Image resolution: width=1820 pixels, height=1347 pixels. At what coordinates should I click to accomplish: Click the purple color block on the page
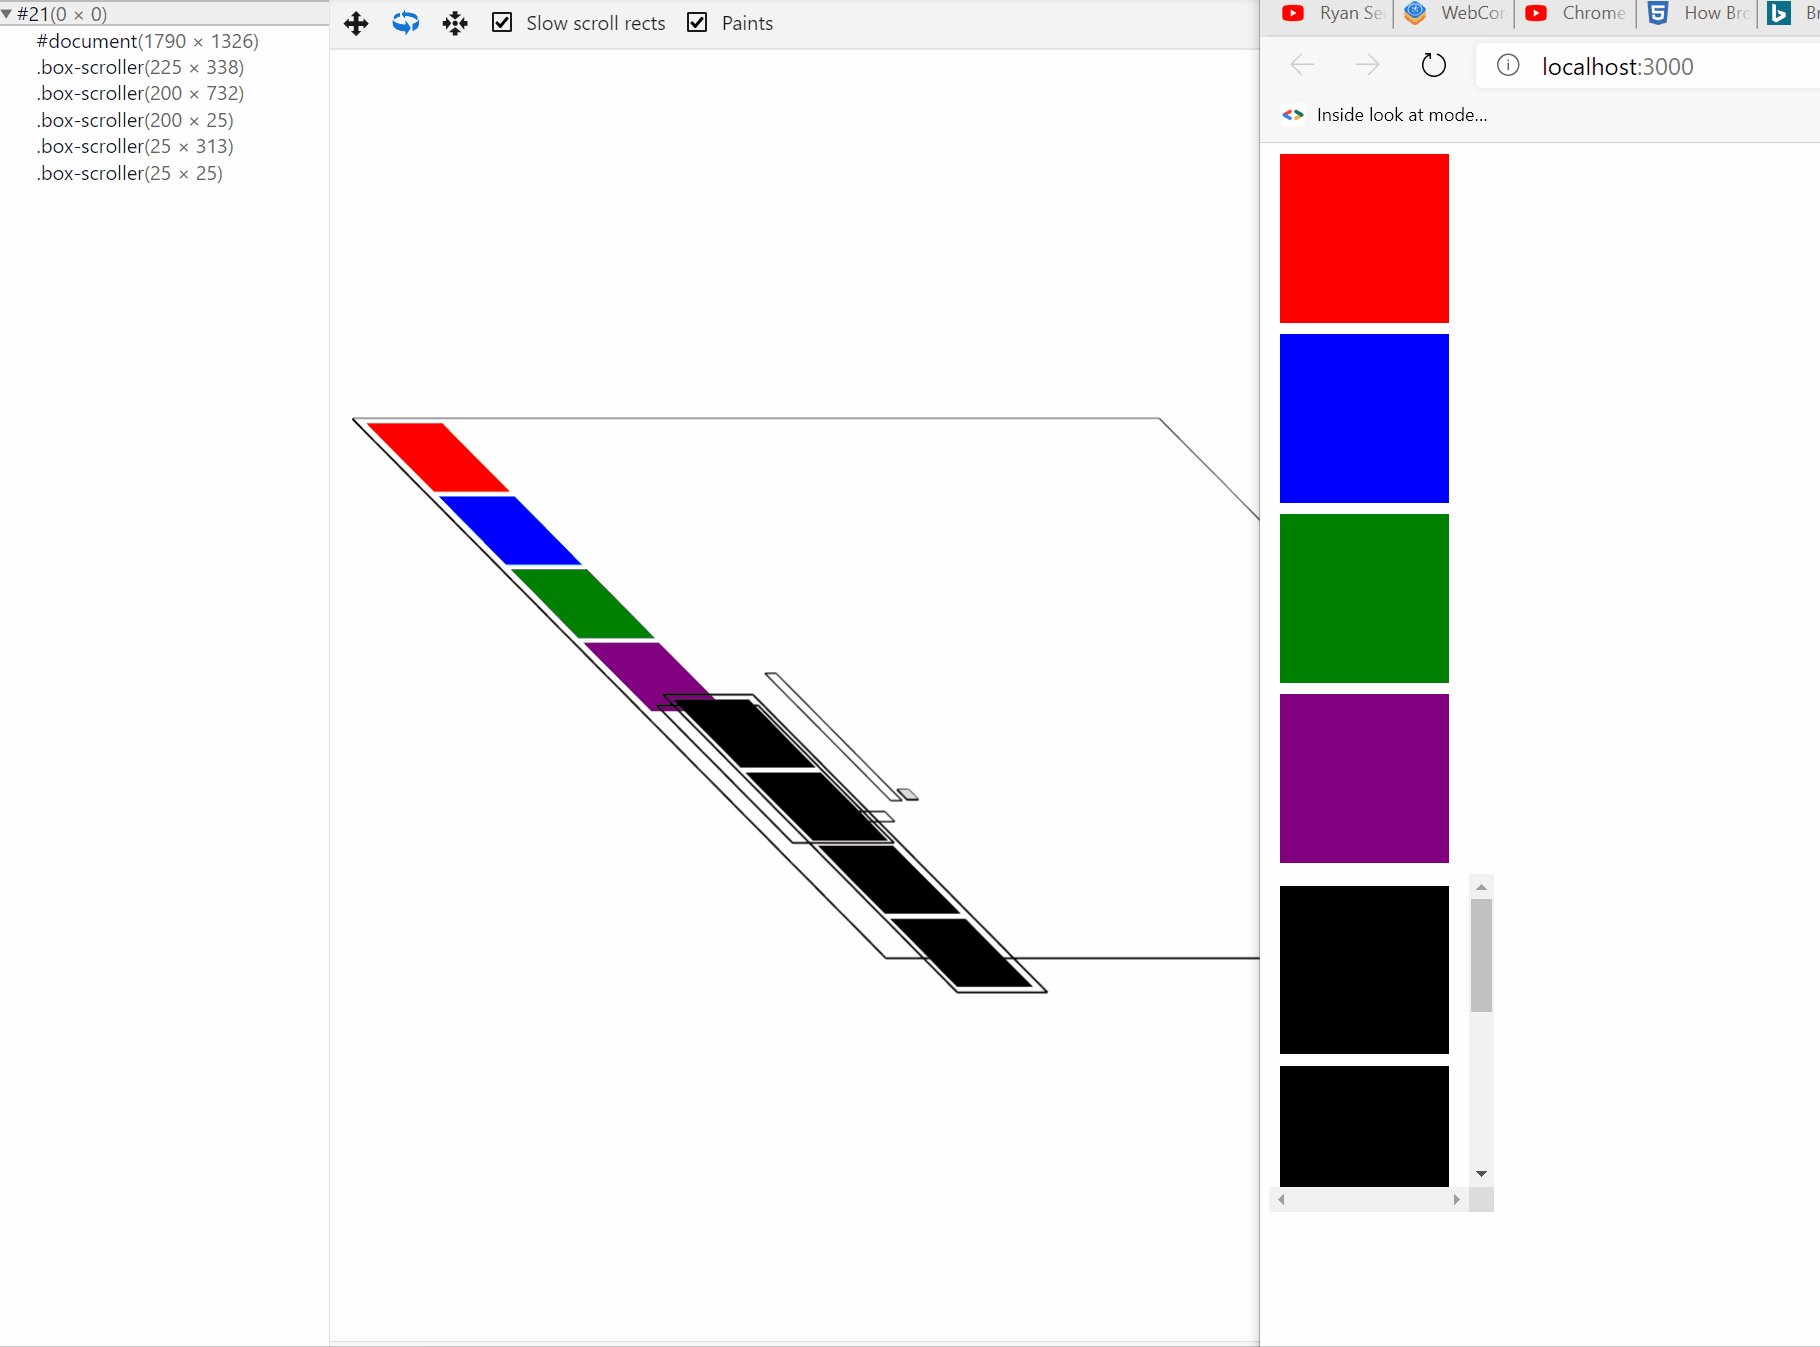(x=1364, y=778)
